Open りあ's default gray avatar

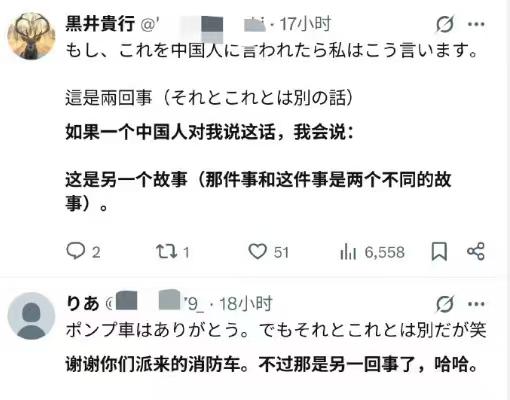tap(31, 316)
